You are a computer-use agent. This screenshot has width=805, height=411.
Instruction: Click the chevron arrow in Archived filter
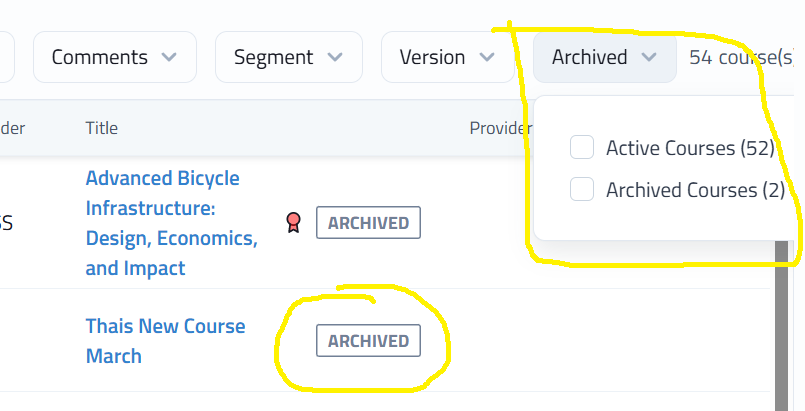649,58
